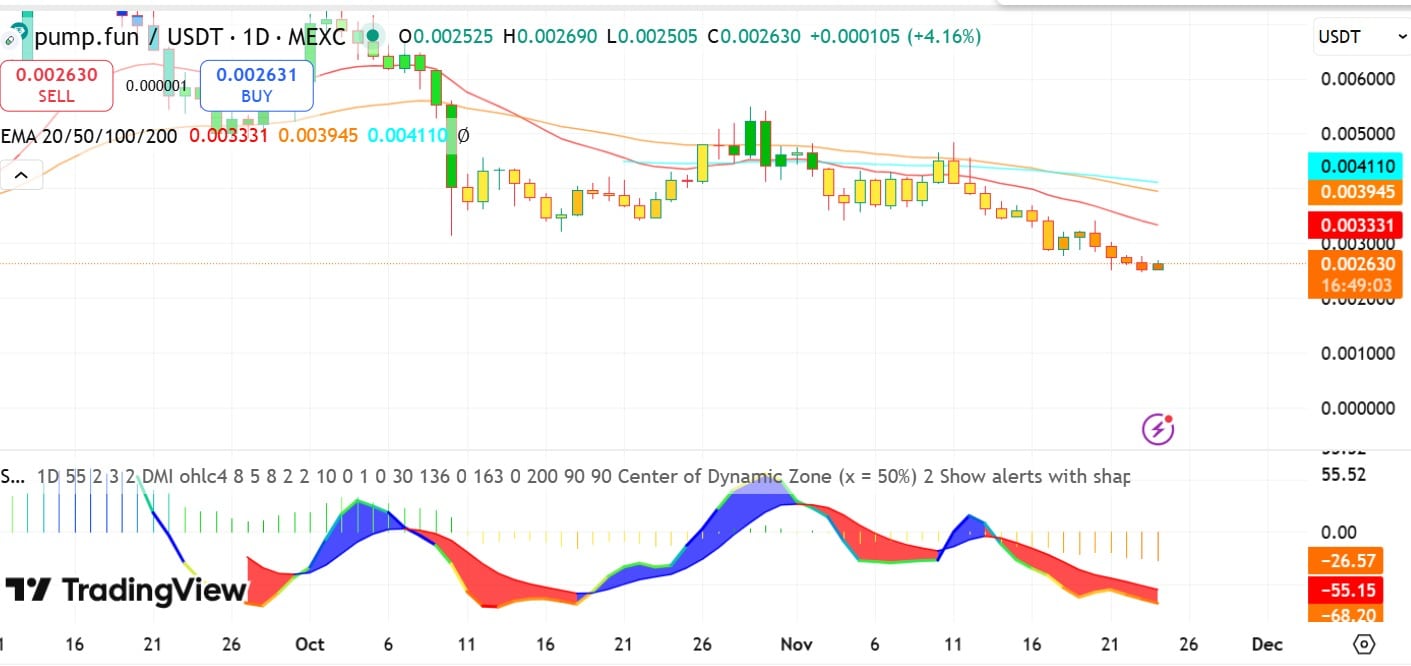This screenshot has width=1411, height=666.
Task: Click the current price 0.002630 countdown label
Action: 1357,275
